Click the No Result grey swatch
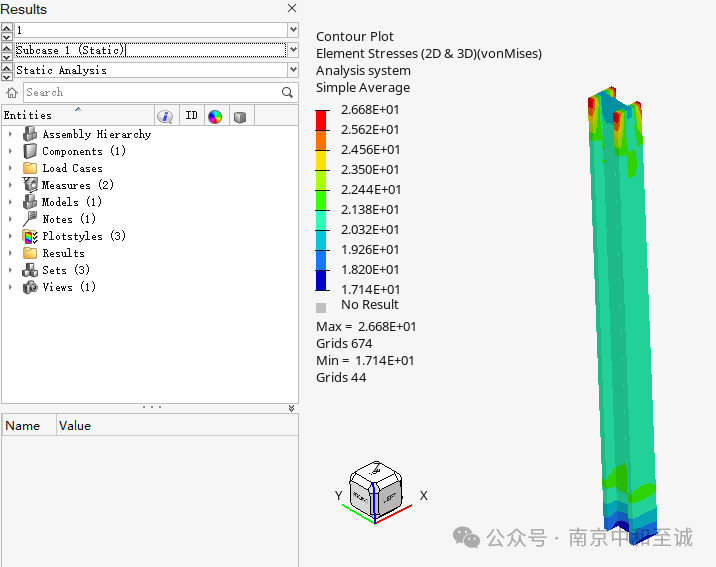 (321, 308)
